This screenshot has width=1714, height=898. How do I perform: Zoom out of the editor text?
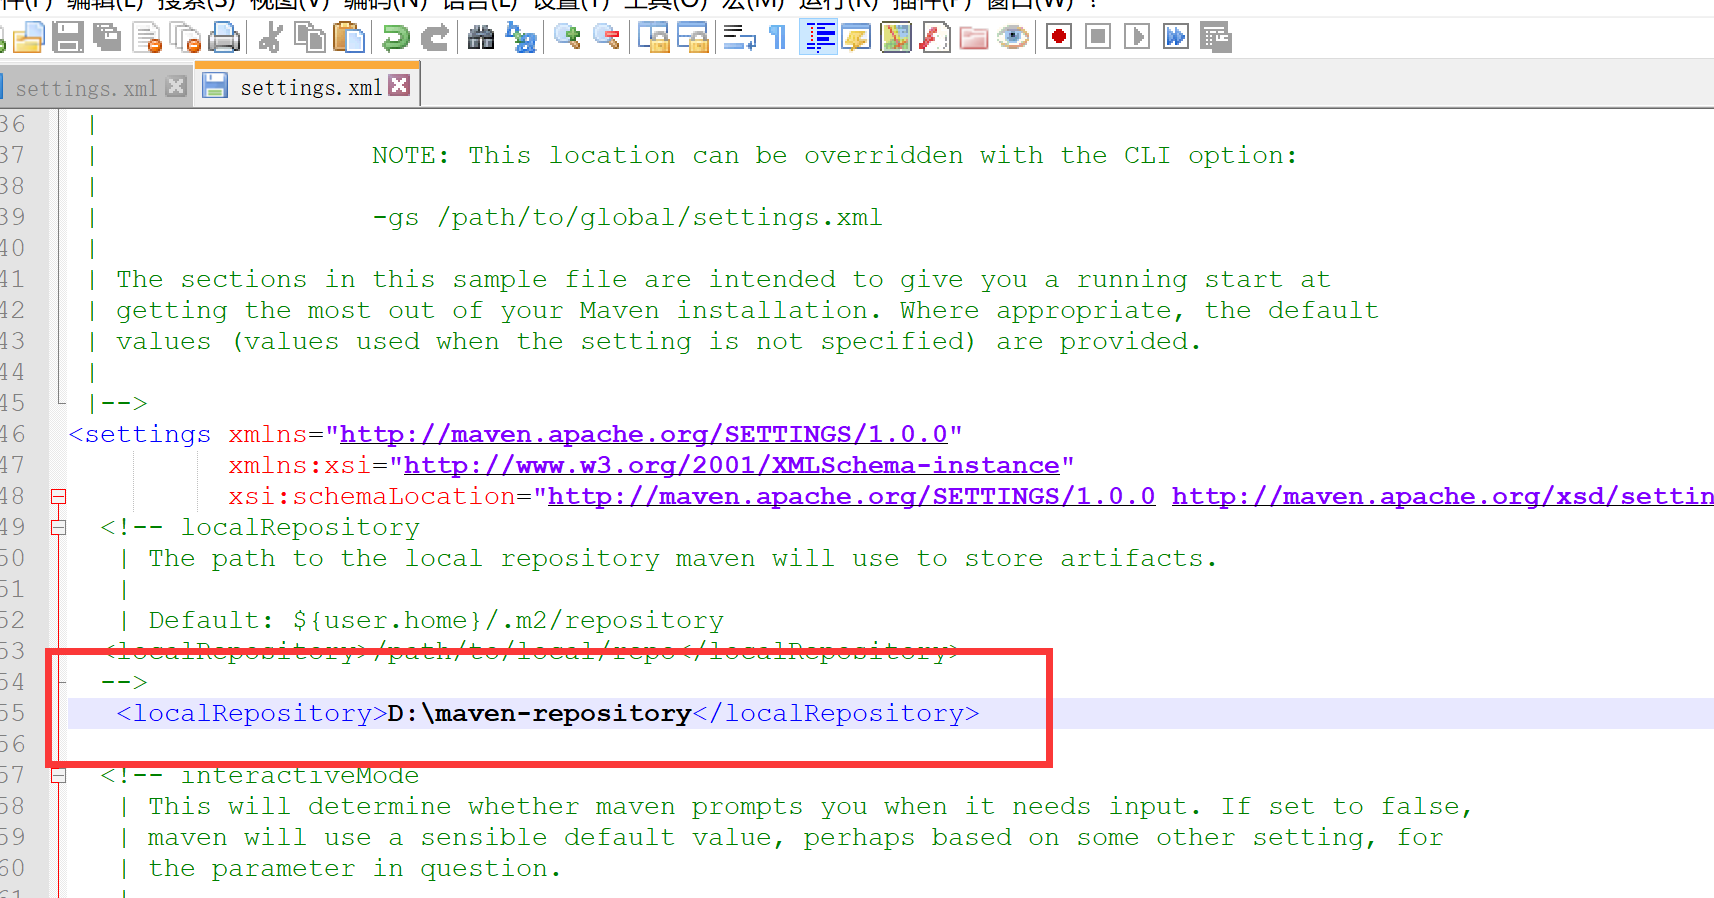606,38
